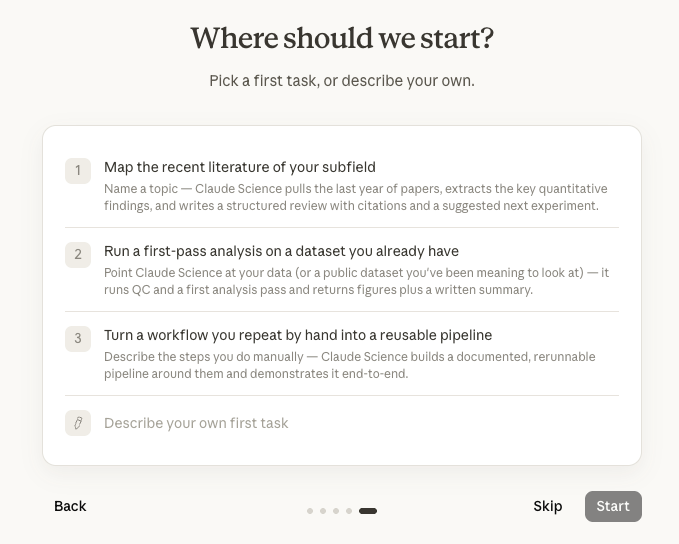Viewport: 679px width, 544px height.
Task: Click the number 3 badge icon
Action: [78, 339]
